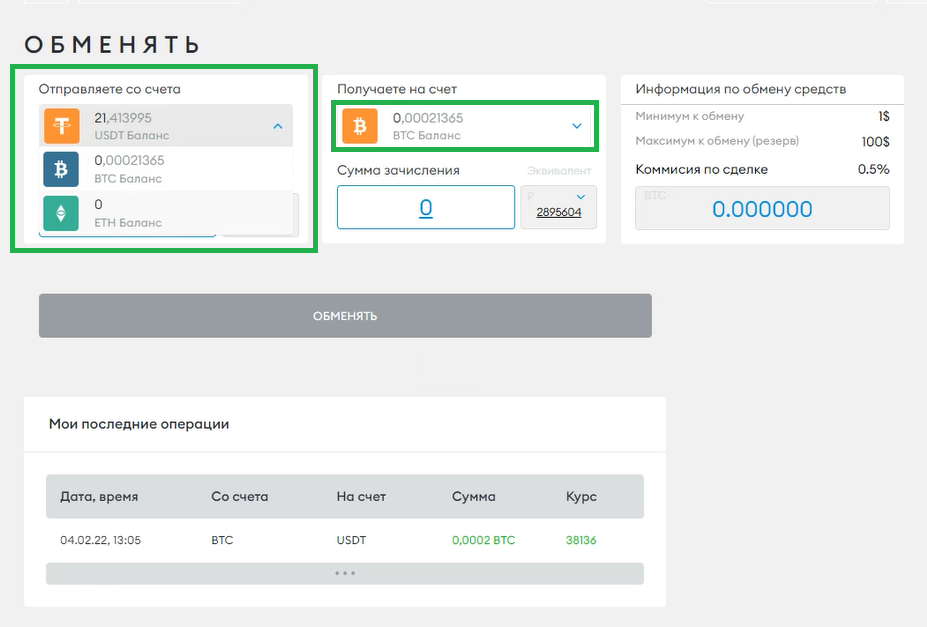Image resolution: width=927 pixels, height=627 pixels.
Task: Click the orange Bitcoin icon in the receiving account
Action: 360,126
